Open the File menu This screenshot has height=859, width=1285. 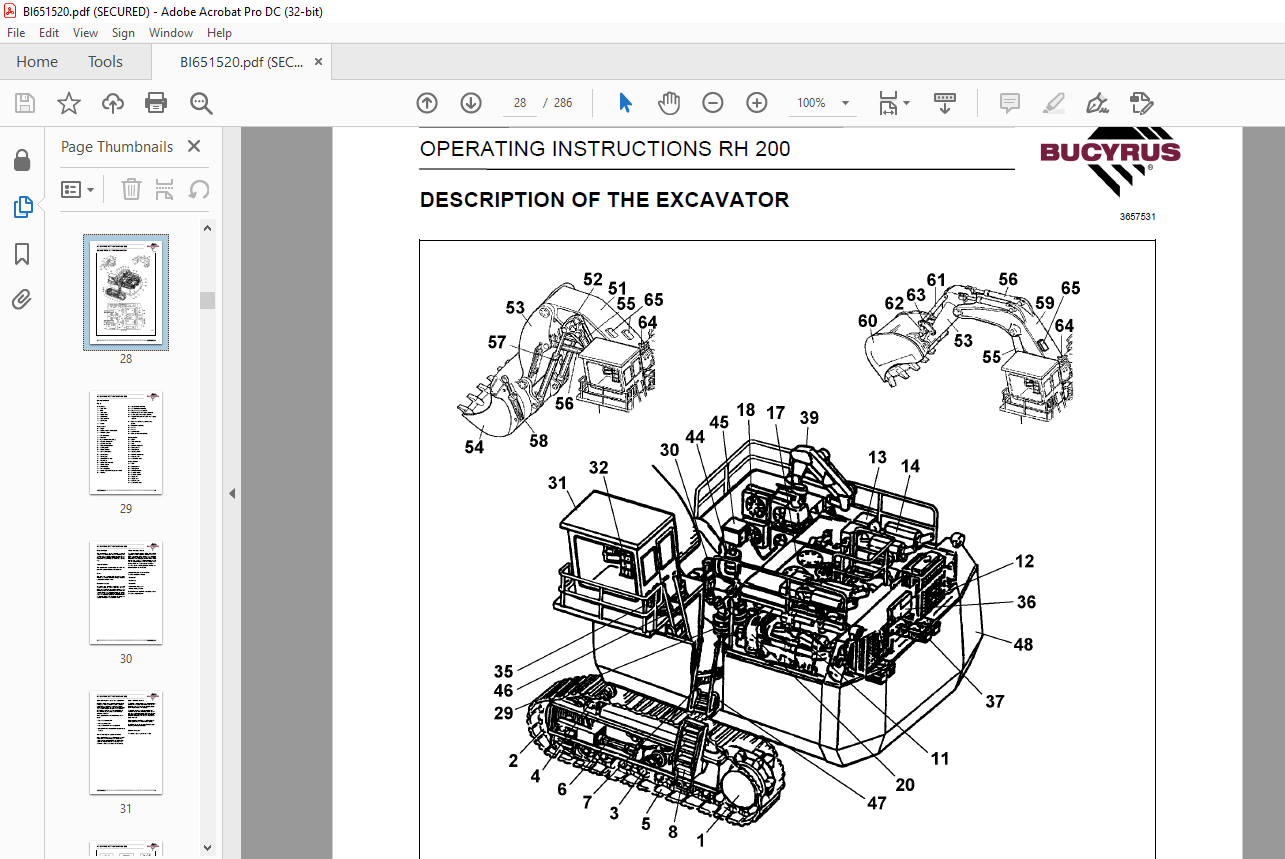[x=16, y=33]
